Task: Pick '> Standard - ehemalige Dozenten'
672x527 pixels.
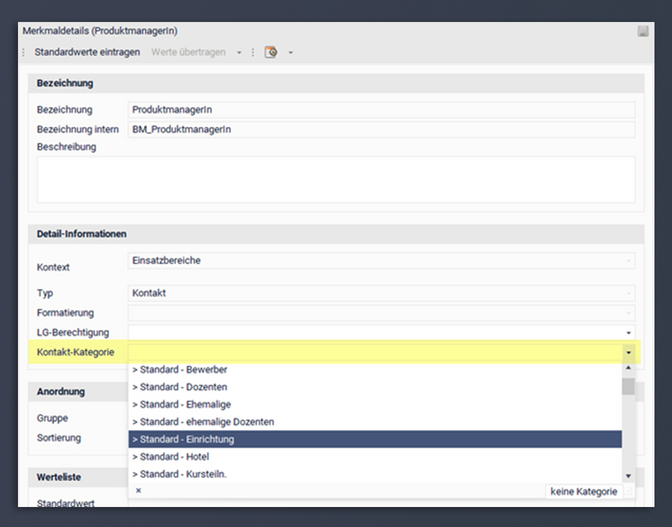Action: tap(374, 422)
